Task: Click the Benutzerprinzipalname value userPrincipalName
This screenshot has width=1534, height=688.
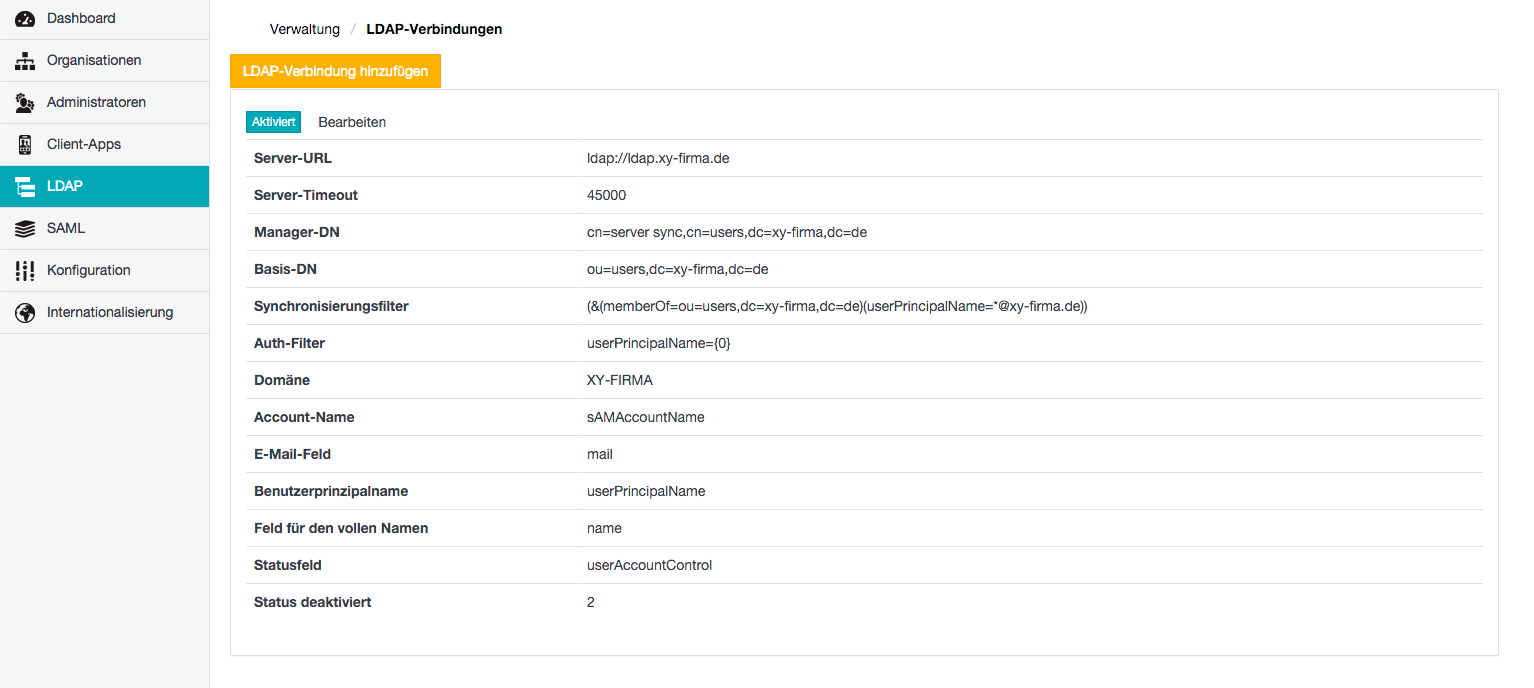Action: pos(646,491)
